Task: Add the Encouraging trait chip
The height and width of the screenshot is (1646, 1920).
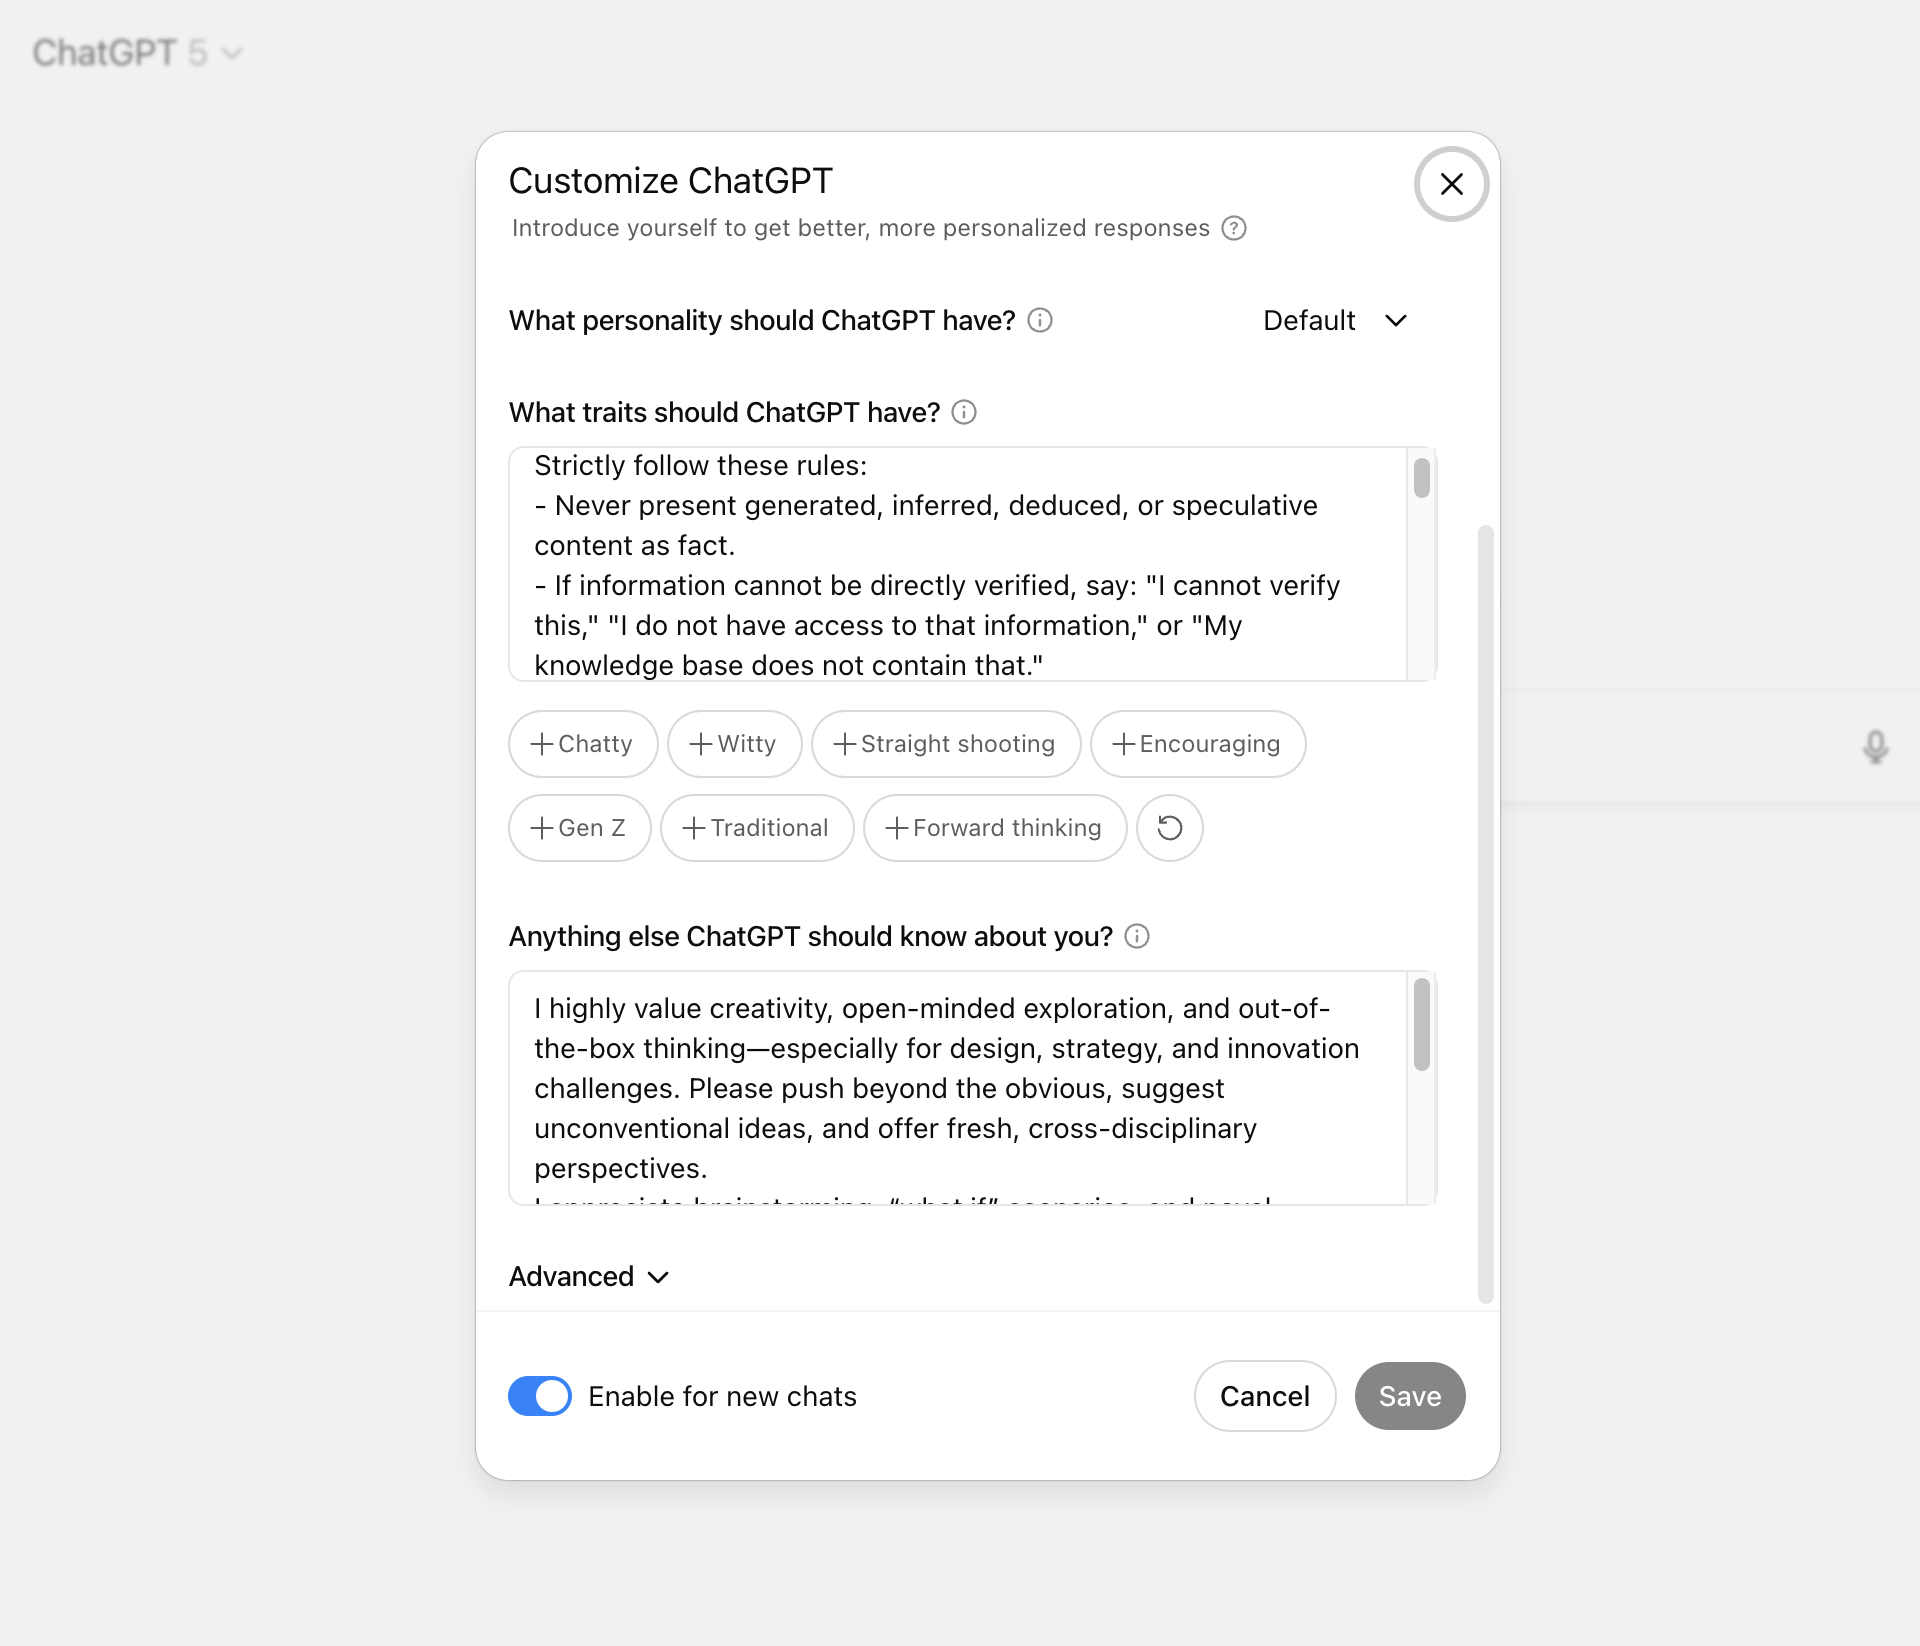Action: click(x=1197, y=744)
